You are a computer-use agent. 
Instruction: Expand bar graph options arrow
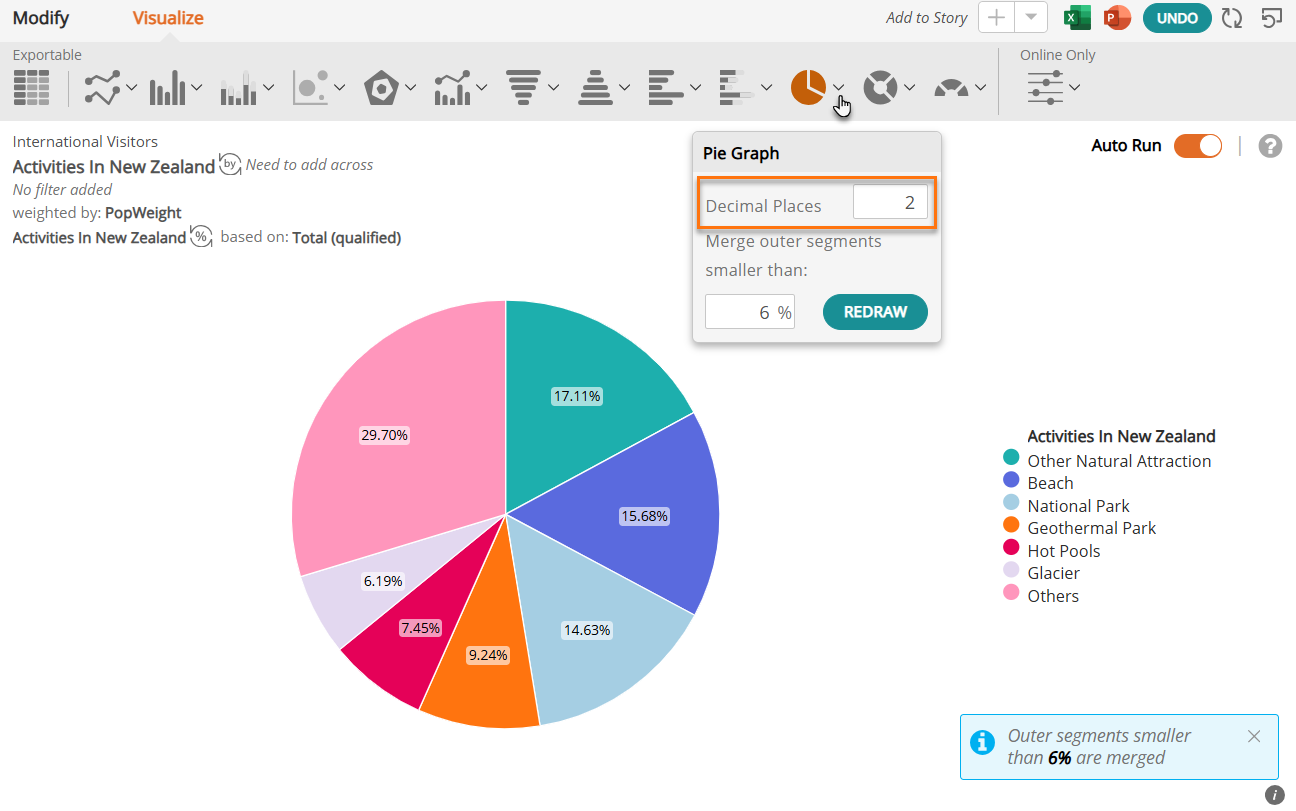(196, 88)
